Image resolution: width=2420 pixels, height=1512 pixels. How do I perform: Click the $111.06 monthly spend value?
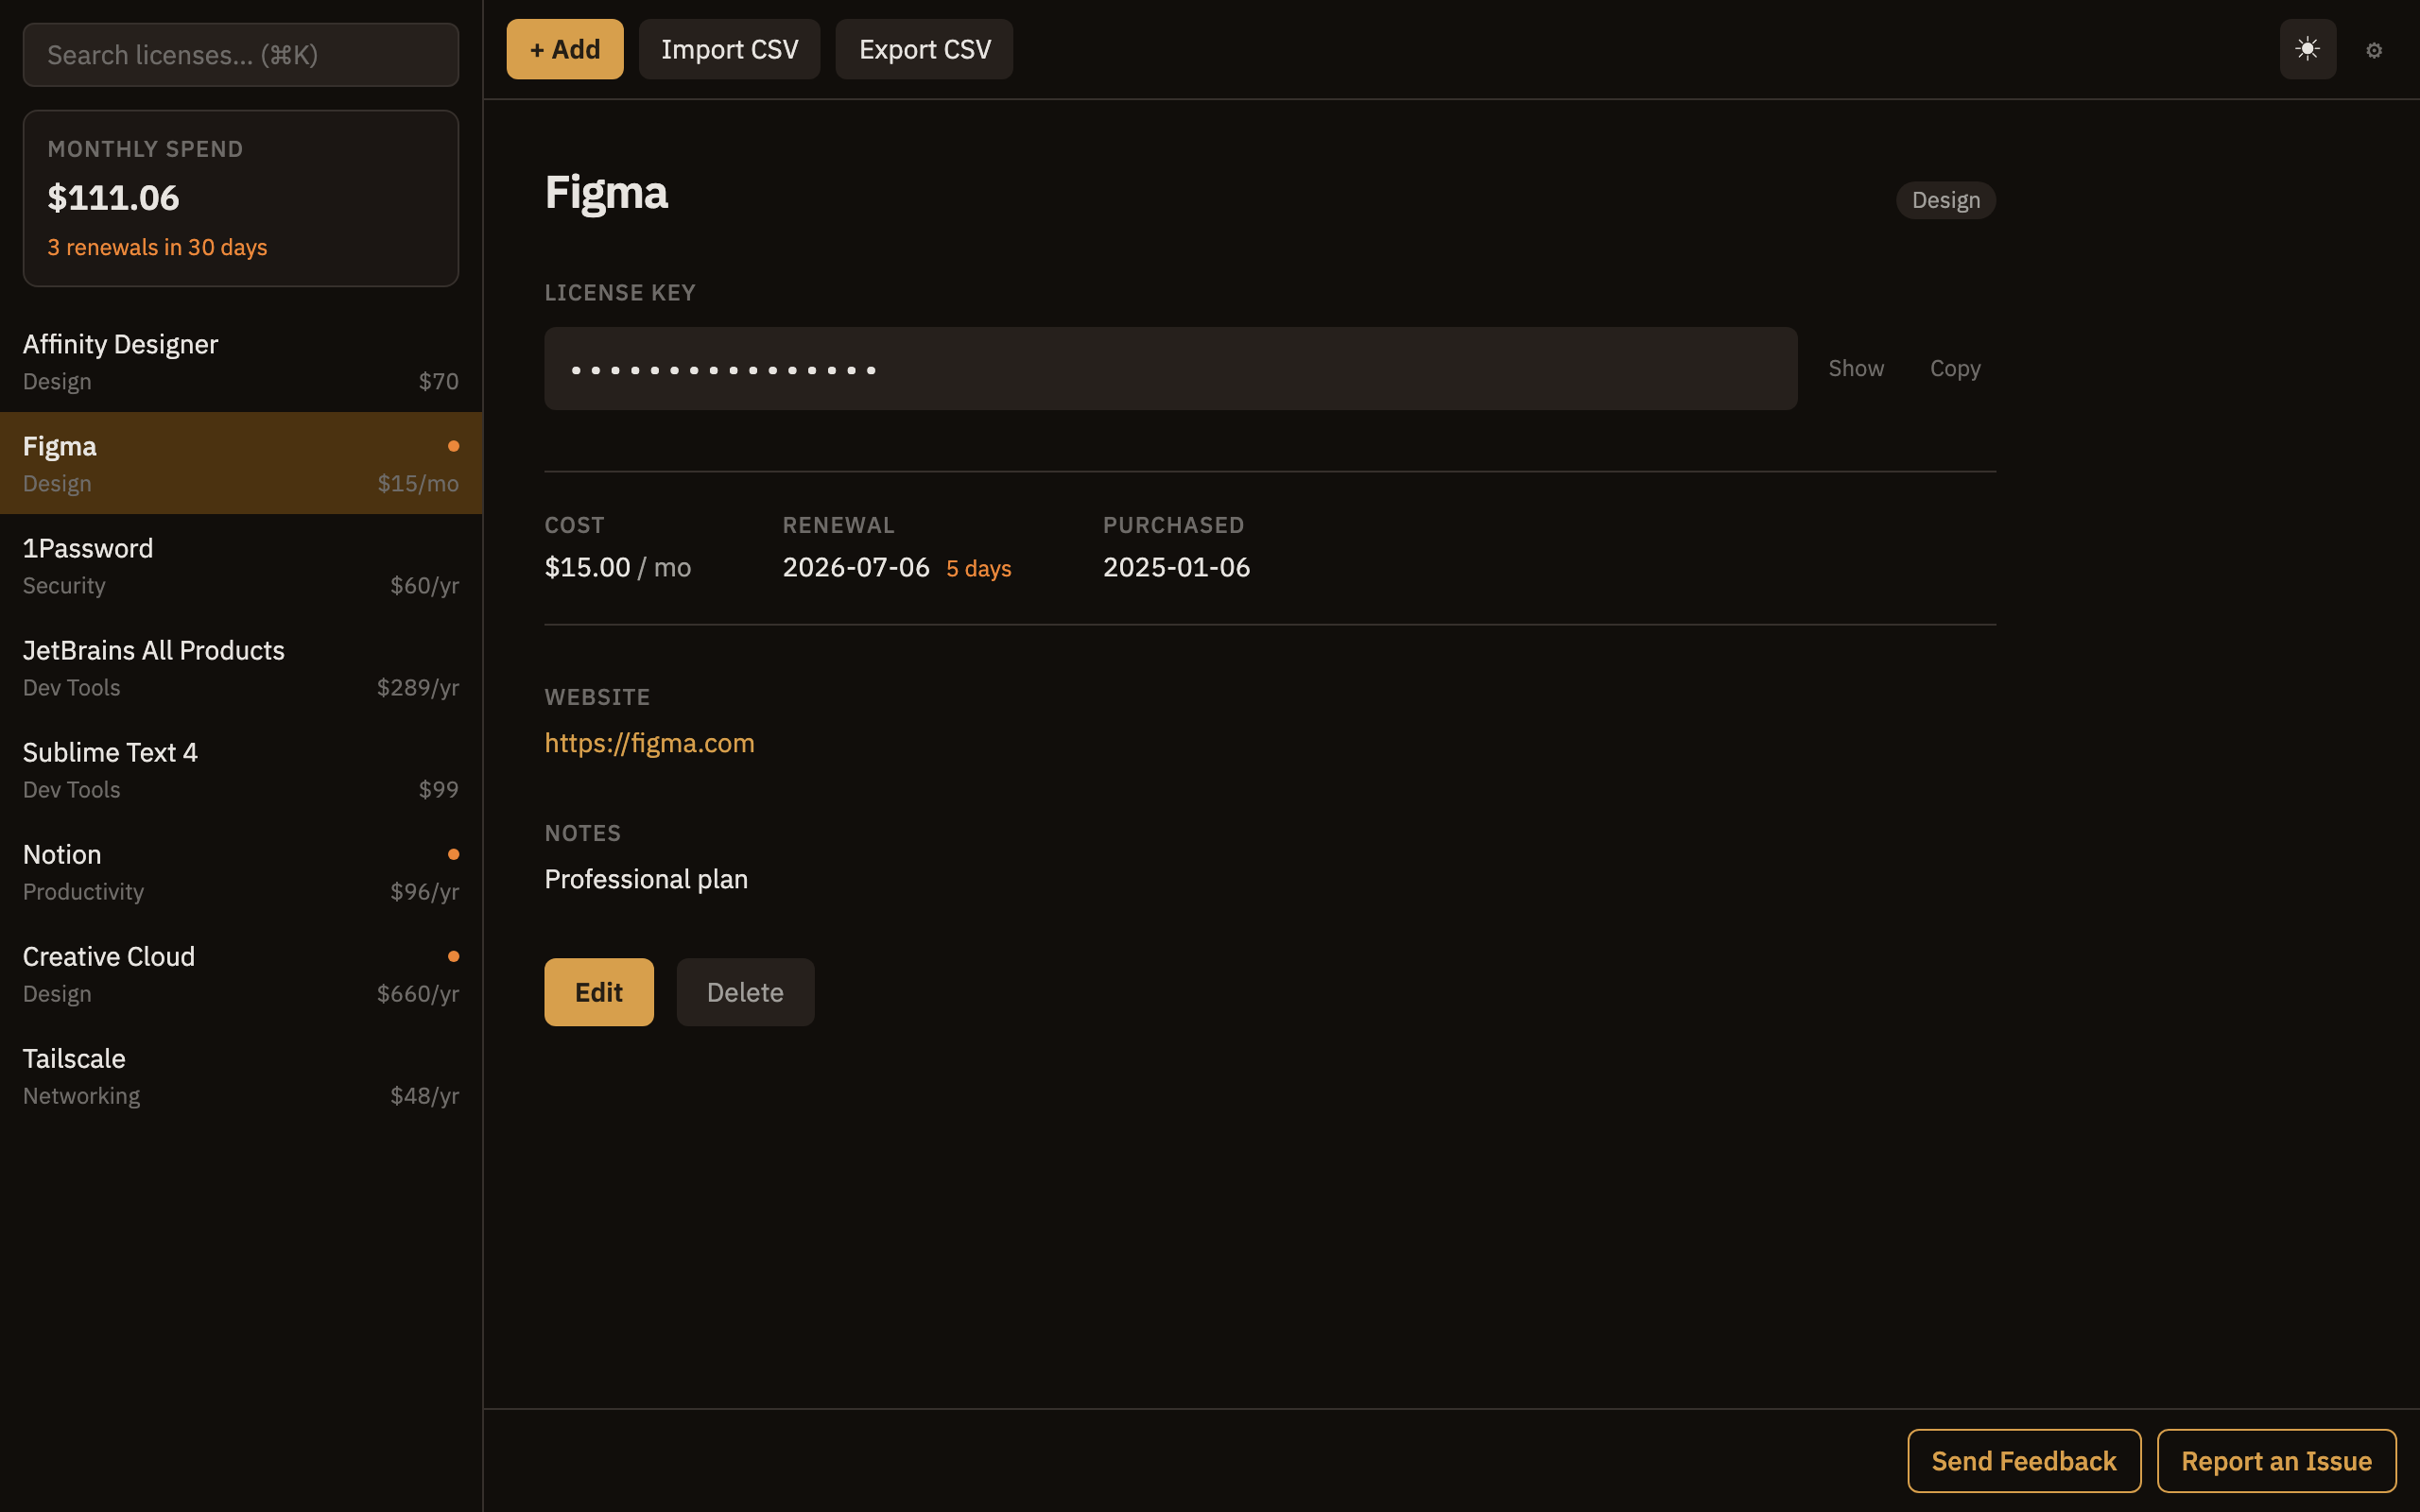(113, 198)
